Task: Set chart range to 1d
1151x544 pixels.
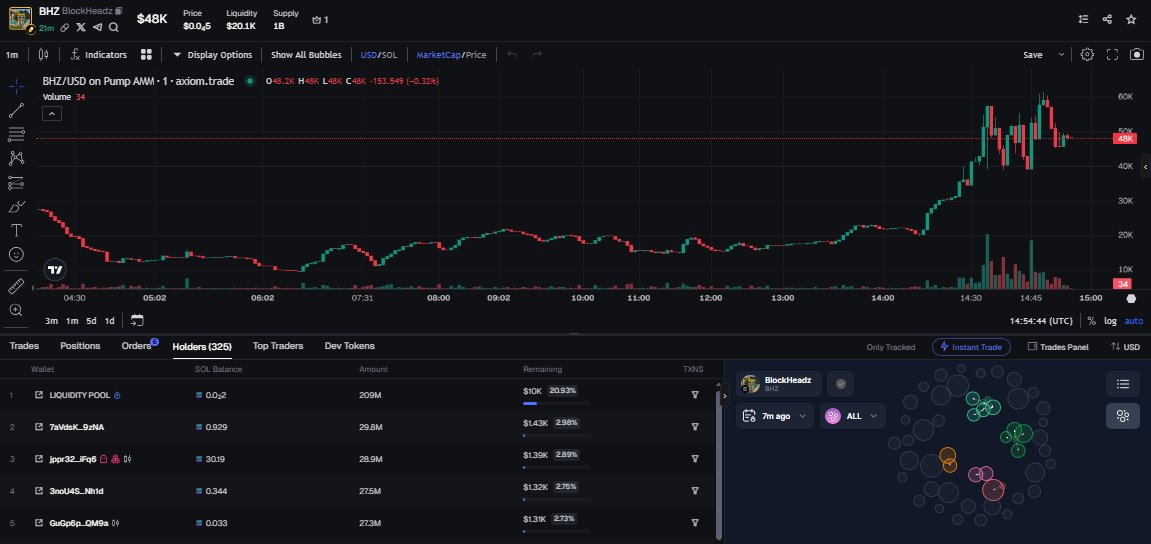Action: point(109,321)
